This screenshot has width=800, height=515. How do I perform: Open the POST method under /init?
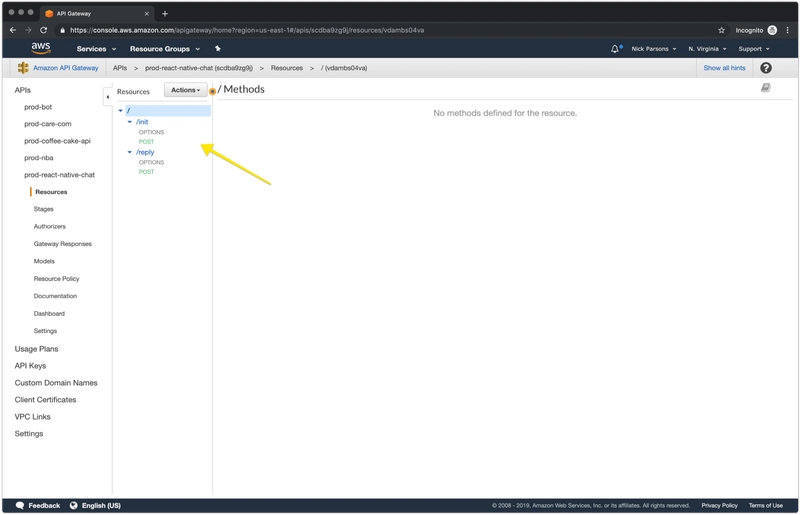pyautogui.click(x=146, y=142)
